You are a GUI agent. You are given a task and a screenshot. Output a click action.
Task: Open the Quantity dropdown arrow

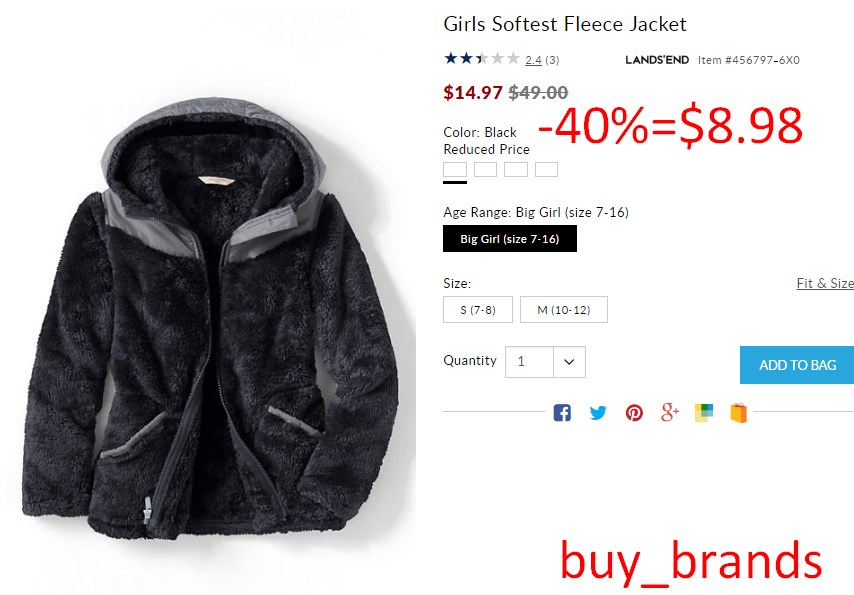[569, 362]
